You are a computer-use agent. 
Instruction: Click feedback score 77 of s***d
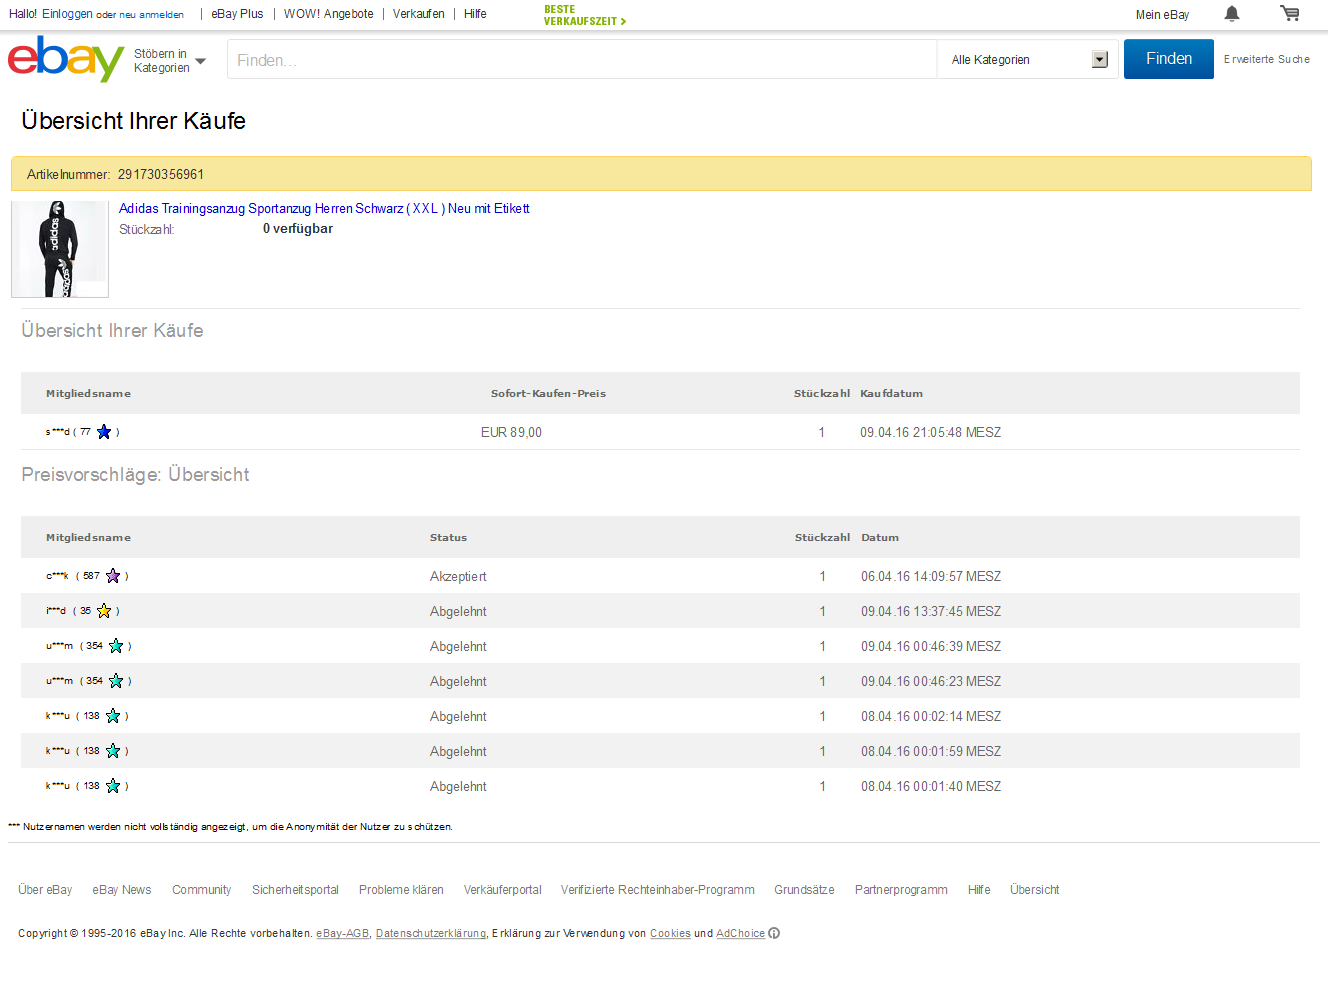click(x=85, y=432)
